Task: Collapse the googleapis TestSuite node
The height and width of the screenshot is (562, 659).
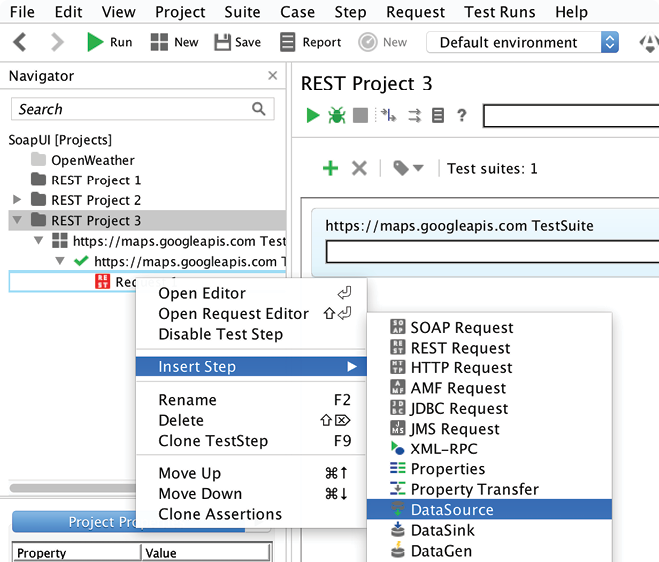Action: pos(38,240)
